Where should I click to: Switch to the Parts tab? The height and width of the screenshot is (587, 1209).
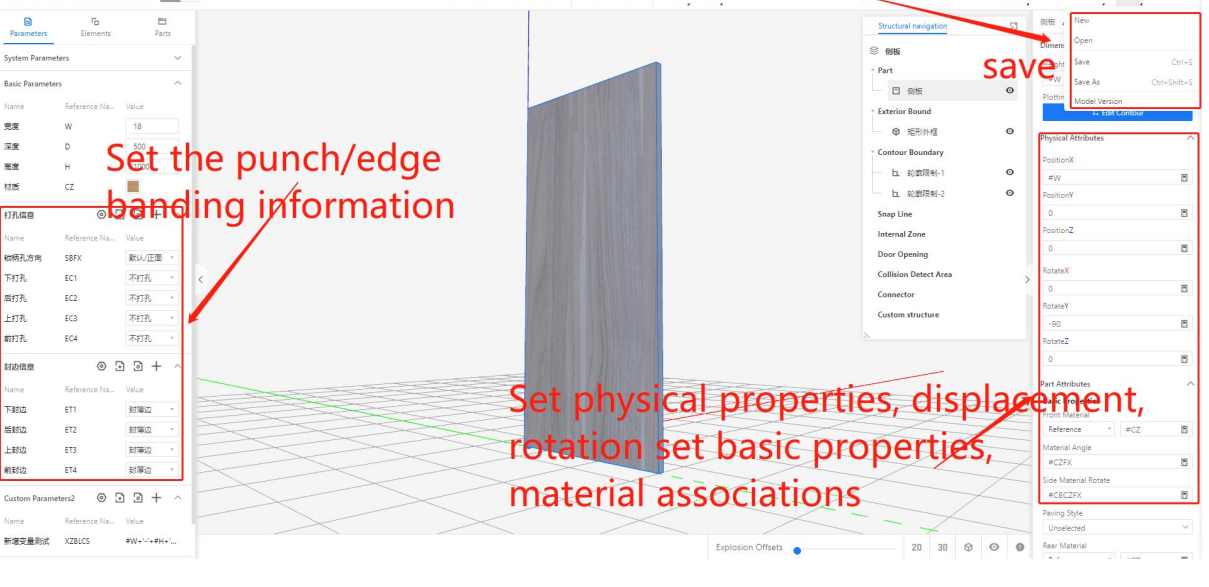pos(162,27)
